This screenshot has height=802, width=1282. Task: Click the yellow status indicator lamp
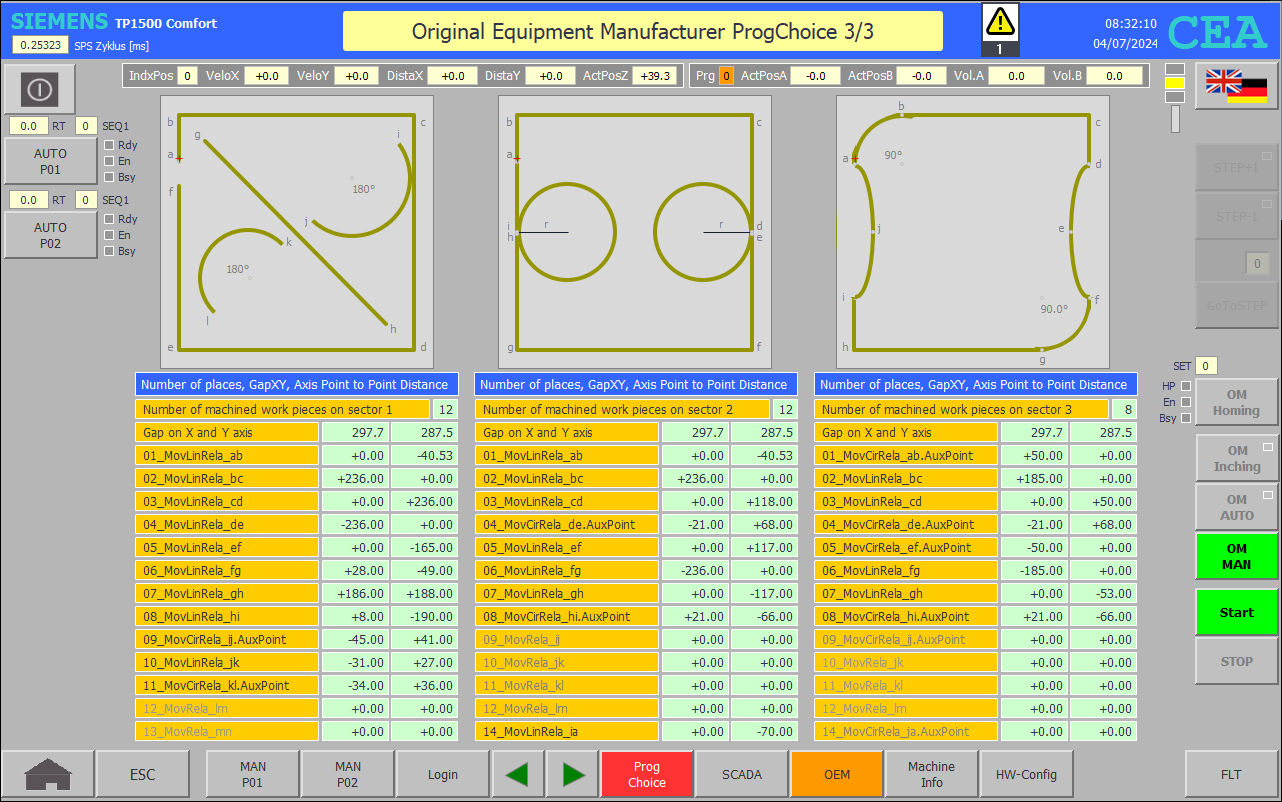[1175, 83]
